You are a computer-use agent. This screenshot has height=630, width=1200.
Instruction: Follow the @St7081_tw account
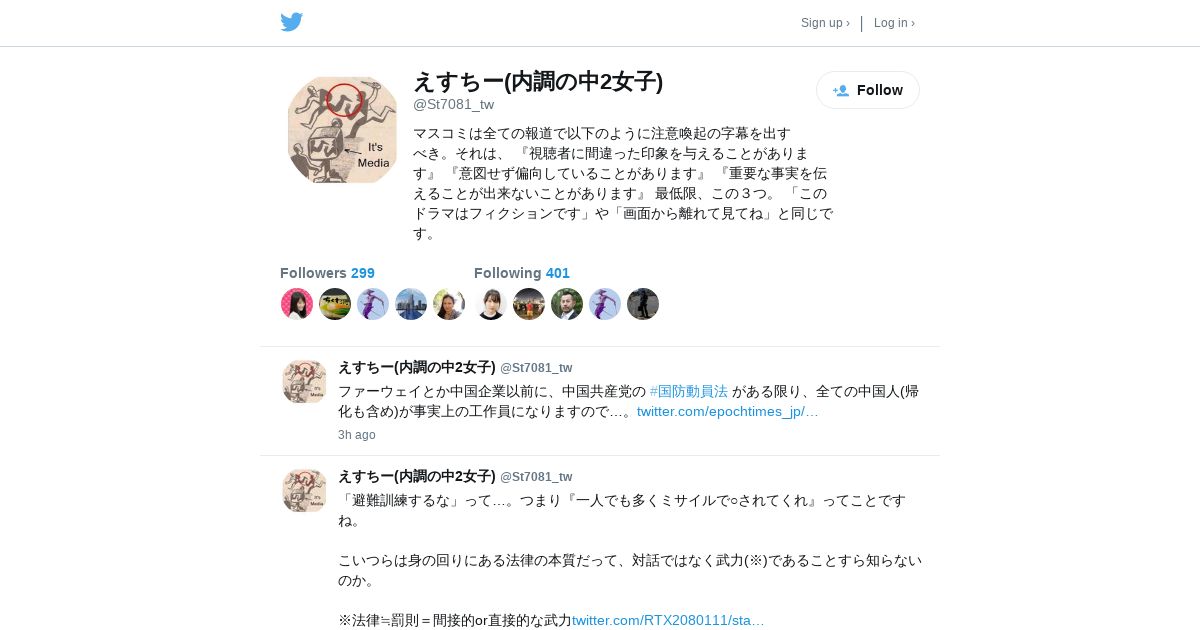coord(868,90)
